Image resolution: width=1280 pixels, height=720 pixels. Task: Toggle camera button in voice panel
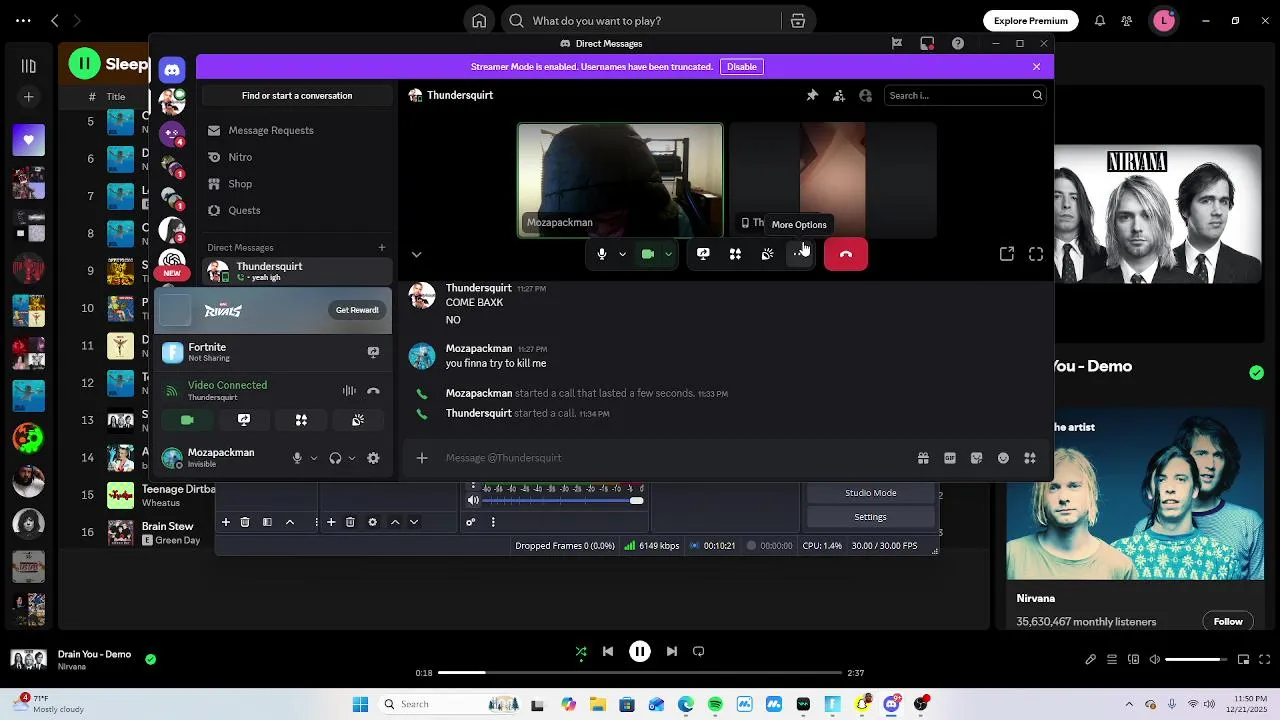187,420
